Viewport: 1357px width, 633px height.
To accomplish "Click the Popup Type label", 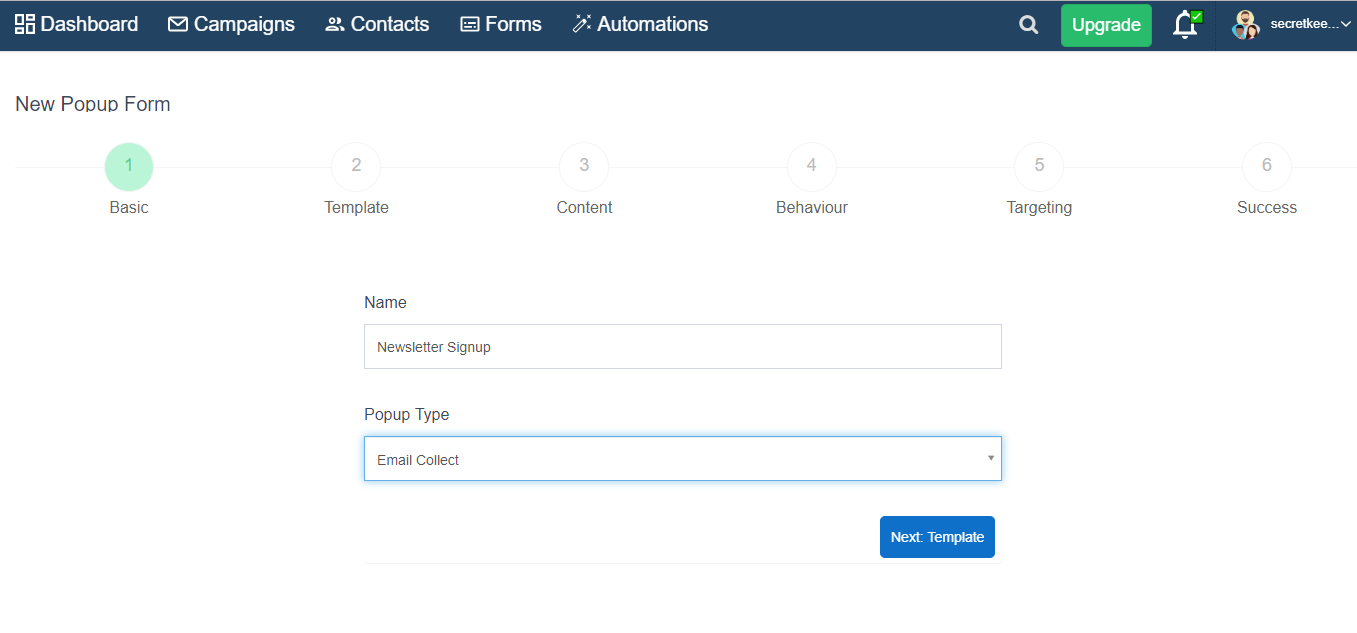I will 407,415.
